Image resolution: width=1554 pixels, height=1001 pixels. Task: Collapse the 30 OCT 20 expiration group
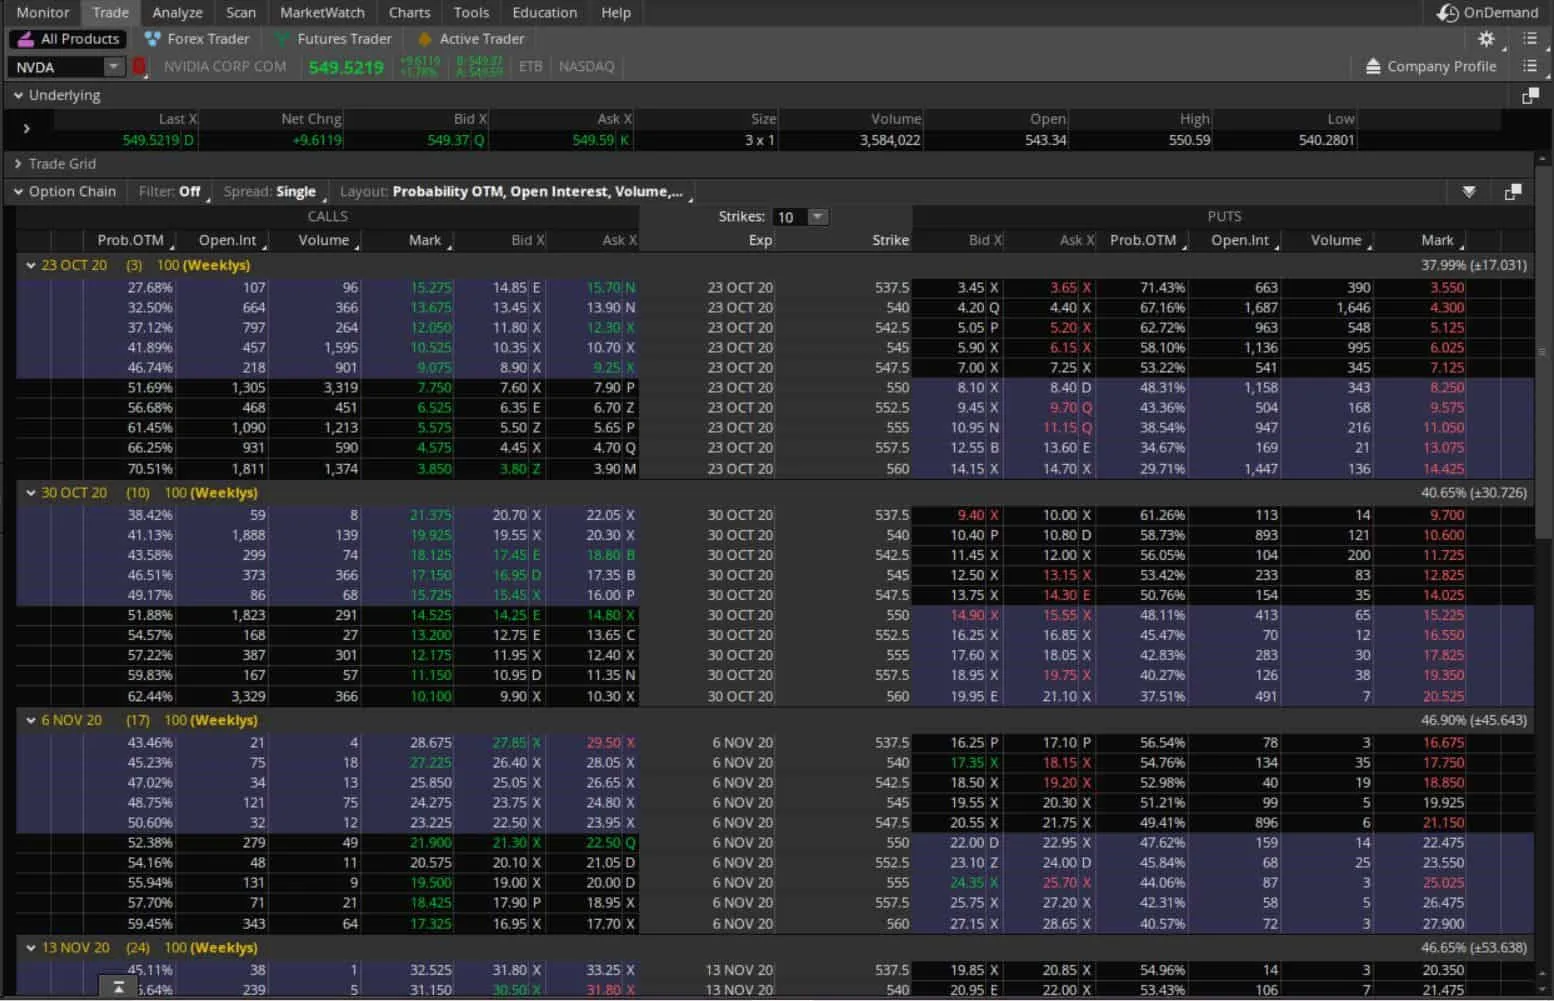tap(31, 493)
